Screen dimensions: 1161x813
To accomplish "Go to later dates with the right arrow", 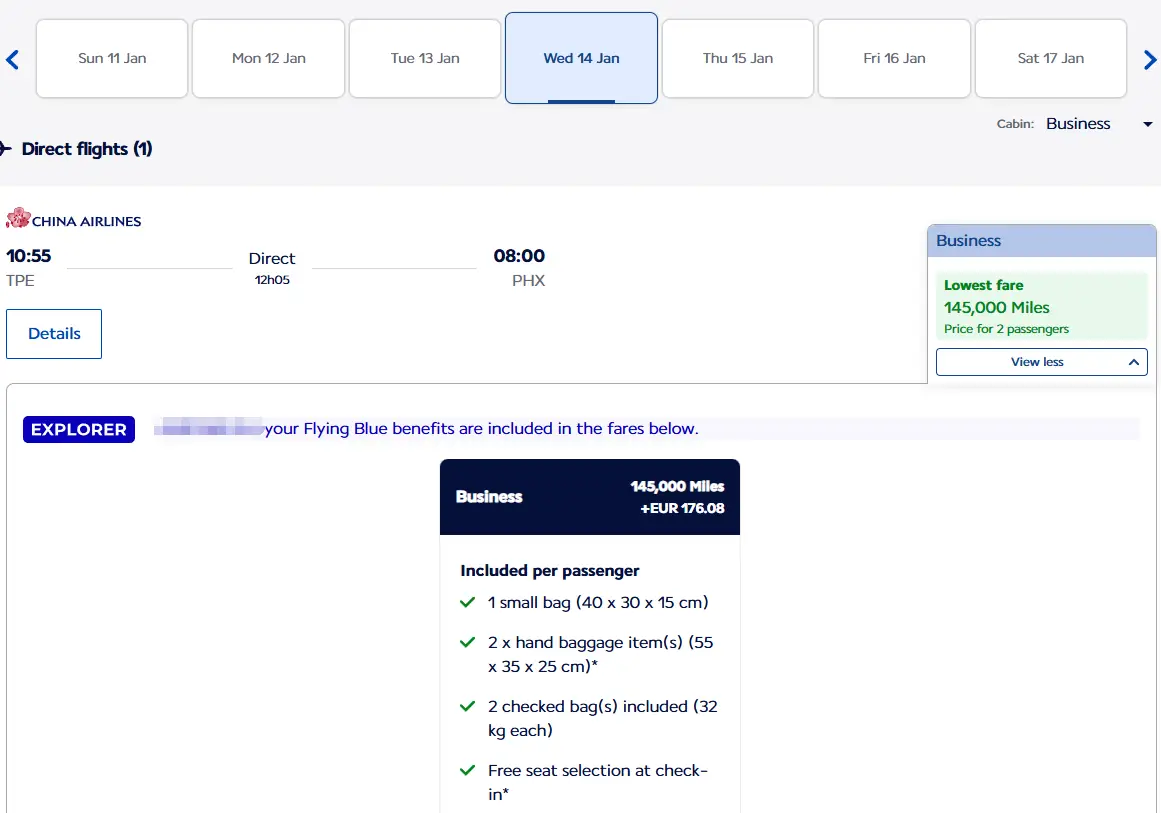I will point(1149,59).
